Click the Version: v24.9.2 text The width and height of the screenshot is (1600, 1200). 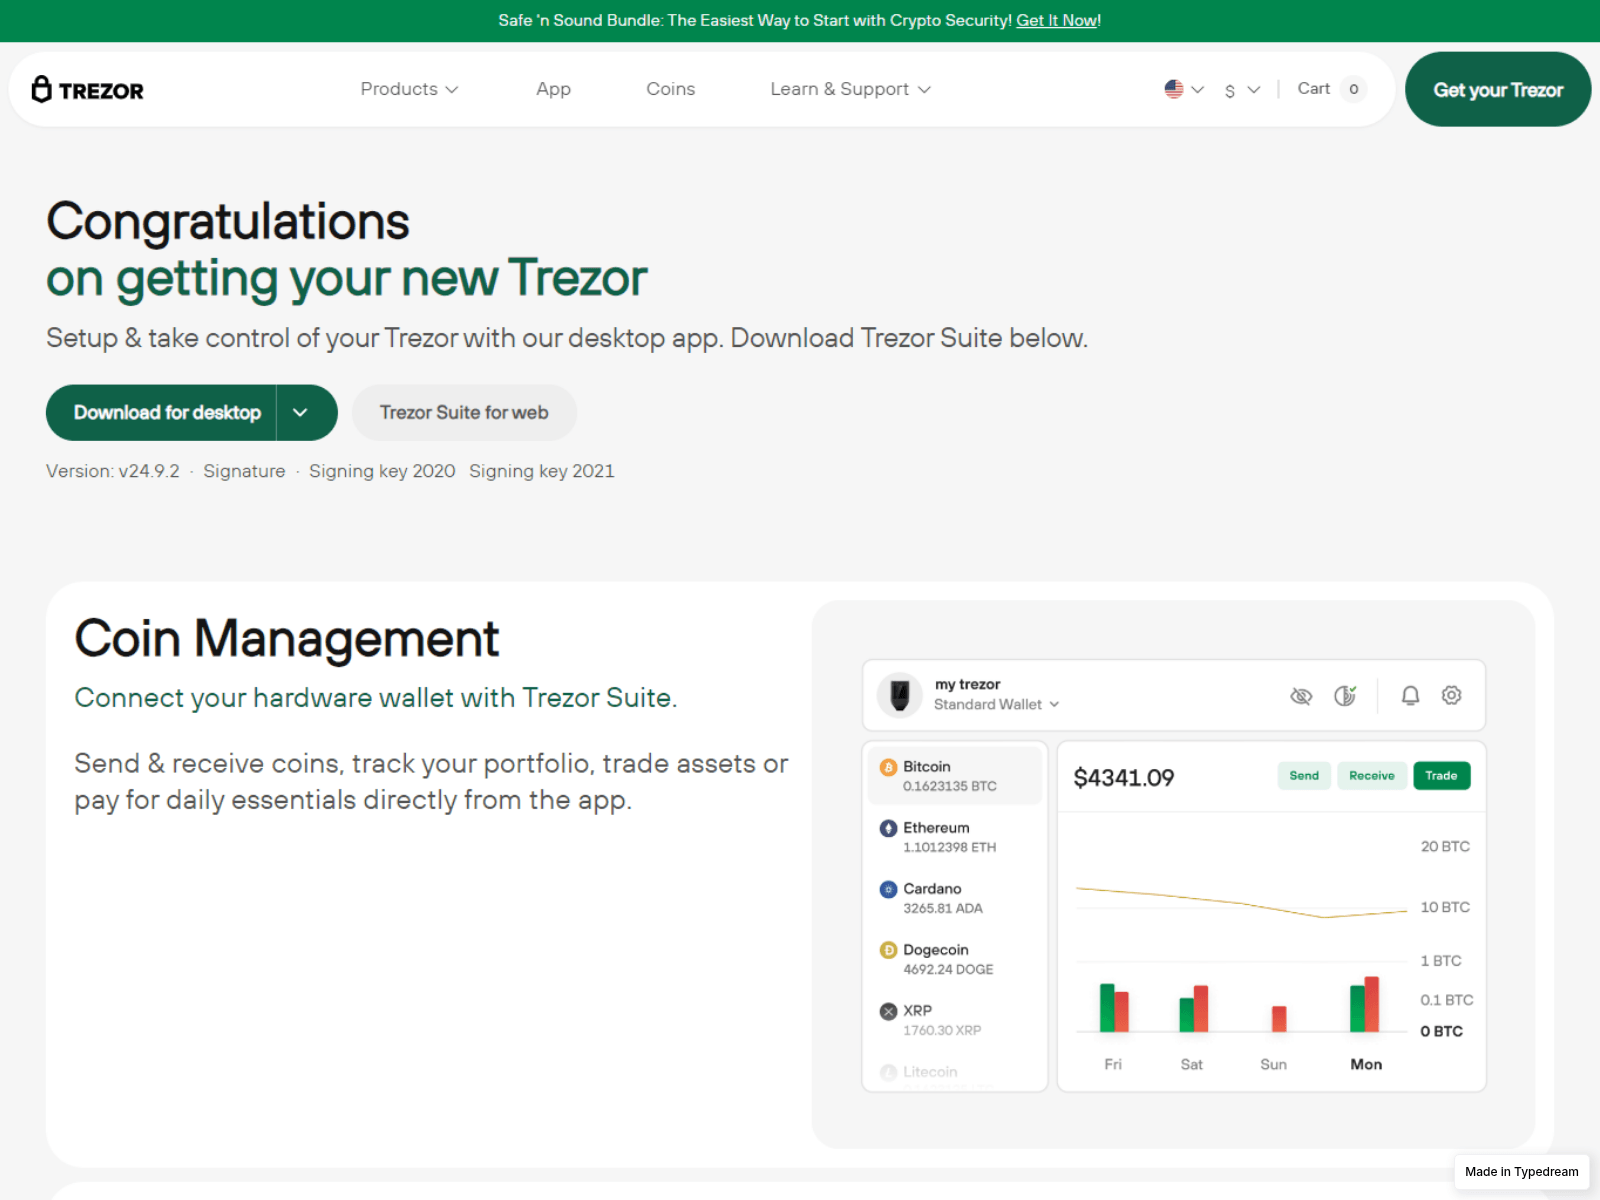(113, 471)
